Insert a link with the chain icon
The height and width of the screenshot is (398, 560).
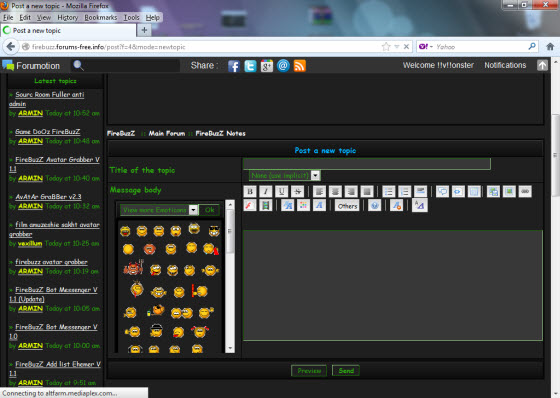(x=525, y=191)
